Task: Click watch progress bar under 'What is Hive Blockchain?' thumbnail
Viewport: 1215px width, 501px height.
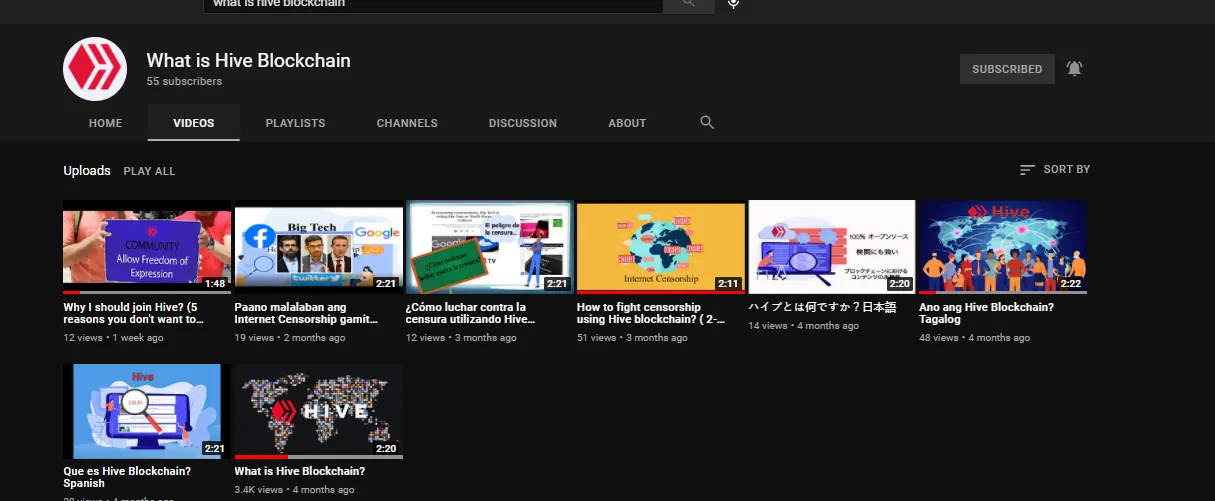Action: [318, 457]
